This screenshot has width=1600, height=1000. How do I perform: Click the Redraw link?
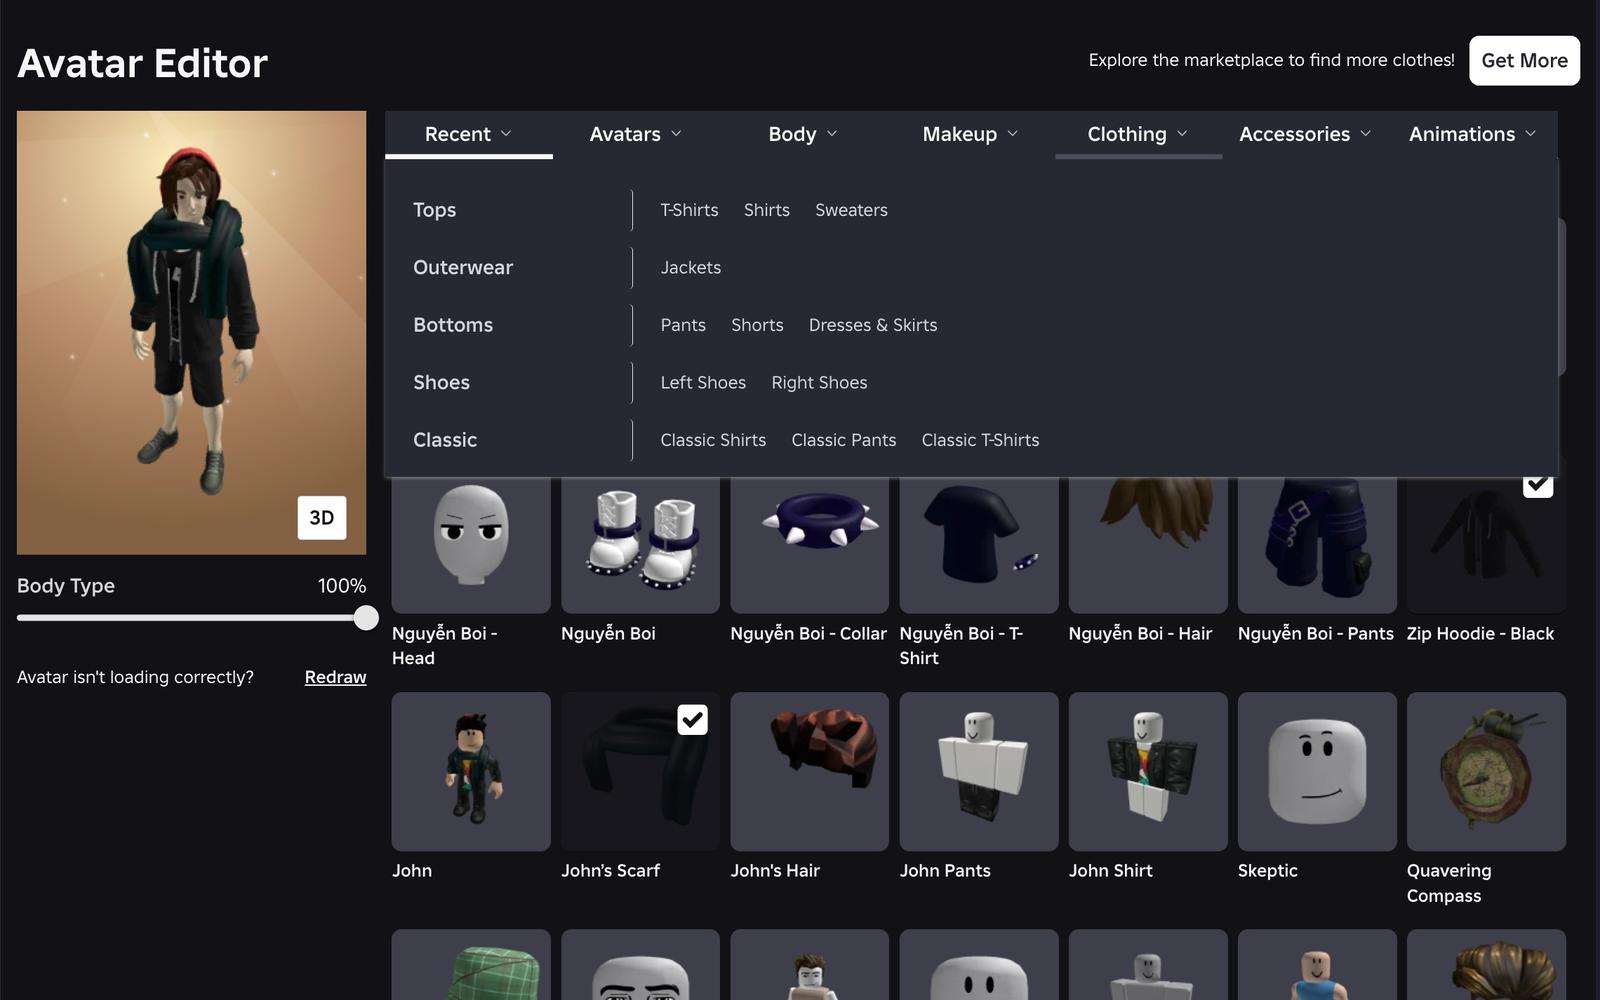tap(336, 677)
